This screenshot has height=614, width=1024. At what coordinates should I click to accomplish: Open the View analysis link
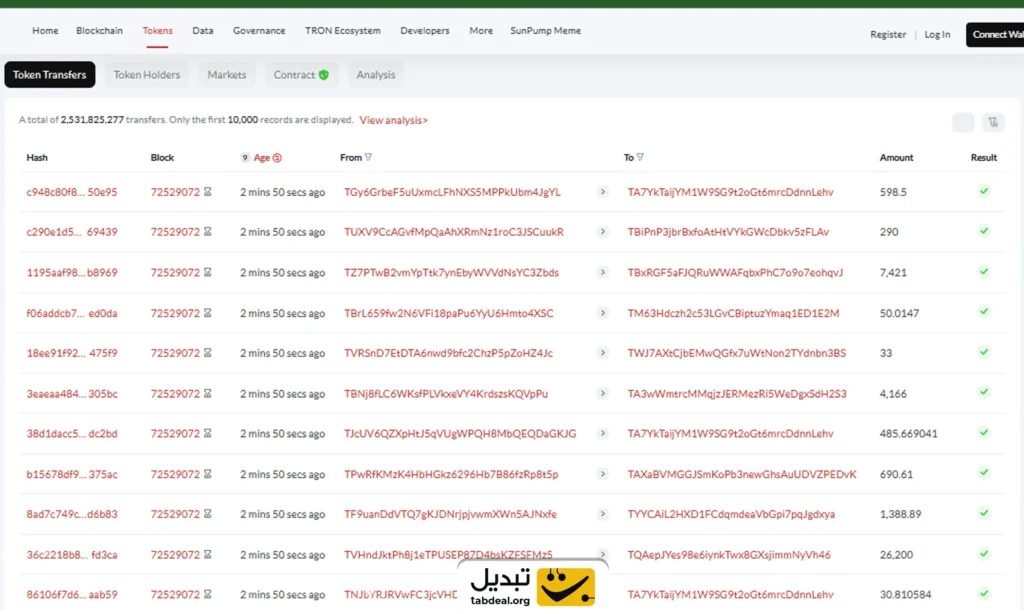393,120
